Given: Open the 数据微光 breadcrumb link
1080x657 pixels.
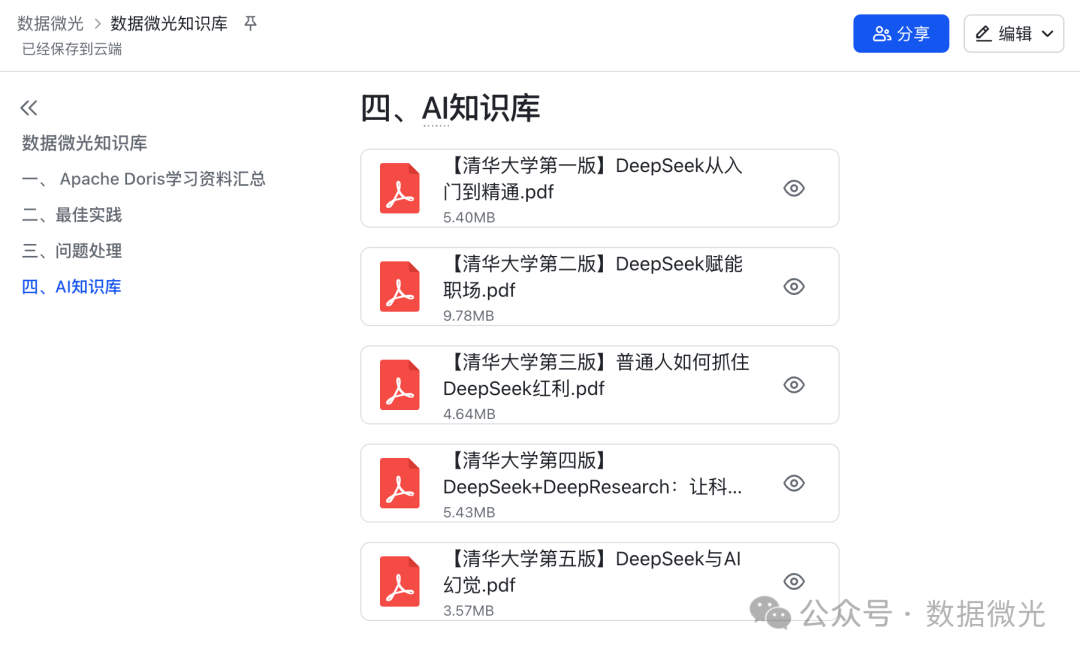Looking at the screenshot, I should (x=50, y=23).
